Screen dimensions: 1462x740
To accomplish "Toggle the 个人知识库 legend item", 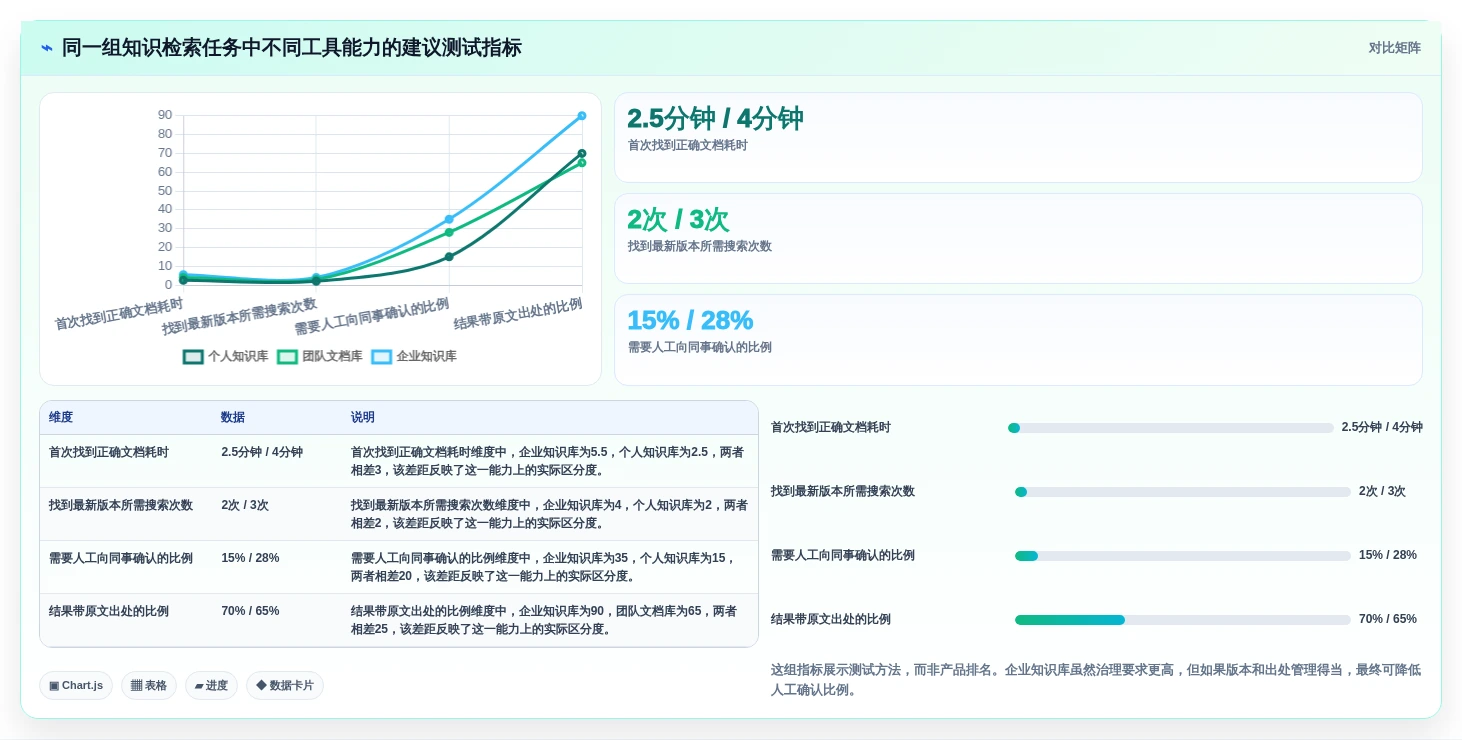I will (x=226, y=356).
